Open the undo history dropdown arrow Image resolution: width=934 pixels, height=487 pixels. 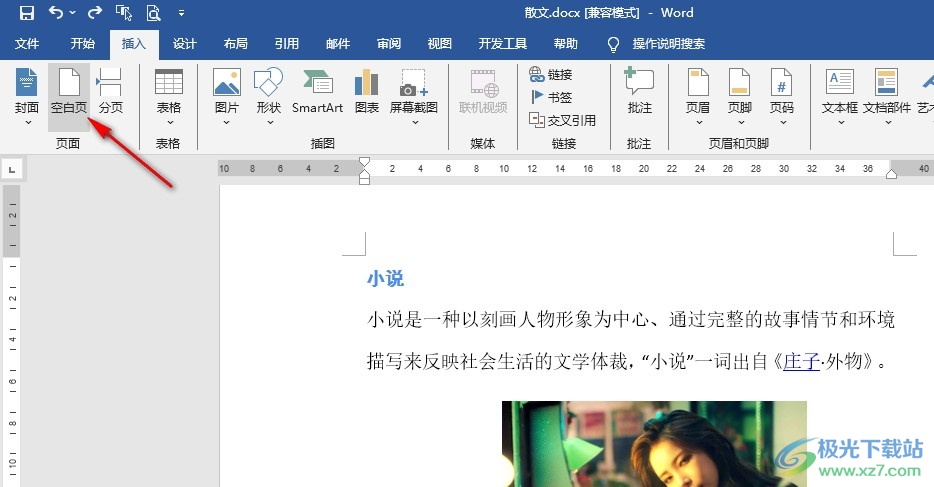coord(73,13)
